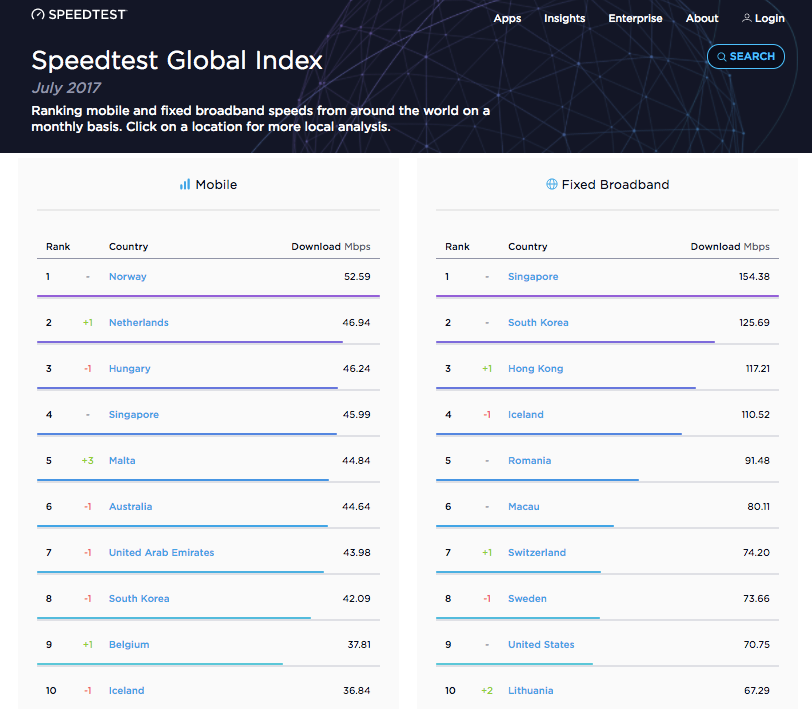
Task: Open the Apps menu
Action: tap(507, 18)
